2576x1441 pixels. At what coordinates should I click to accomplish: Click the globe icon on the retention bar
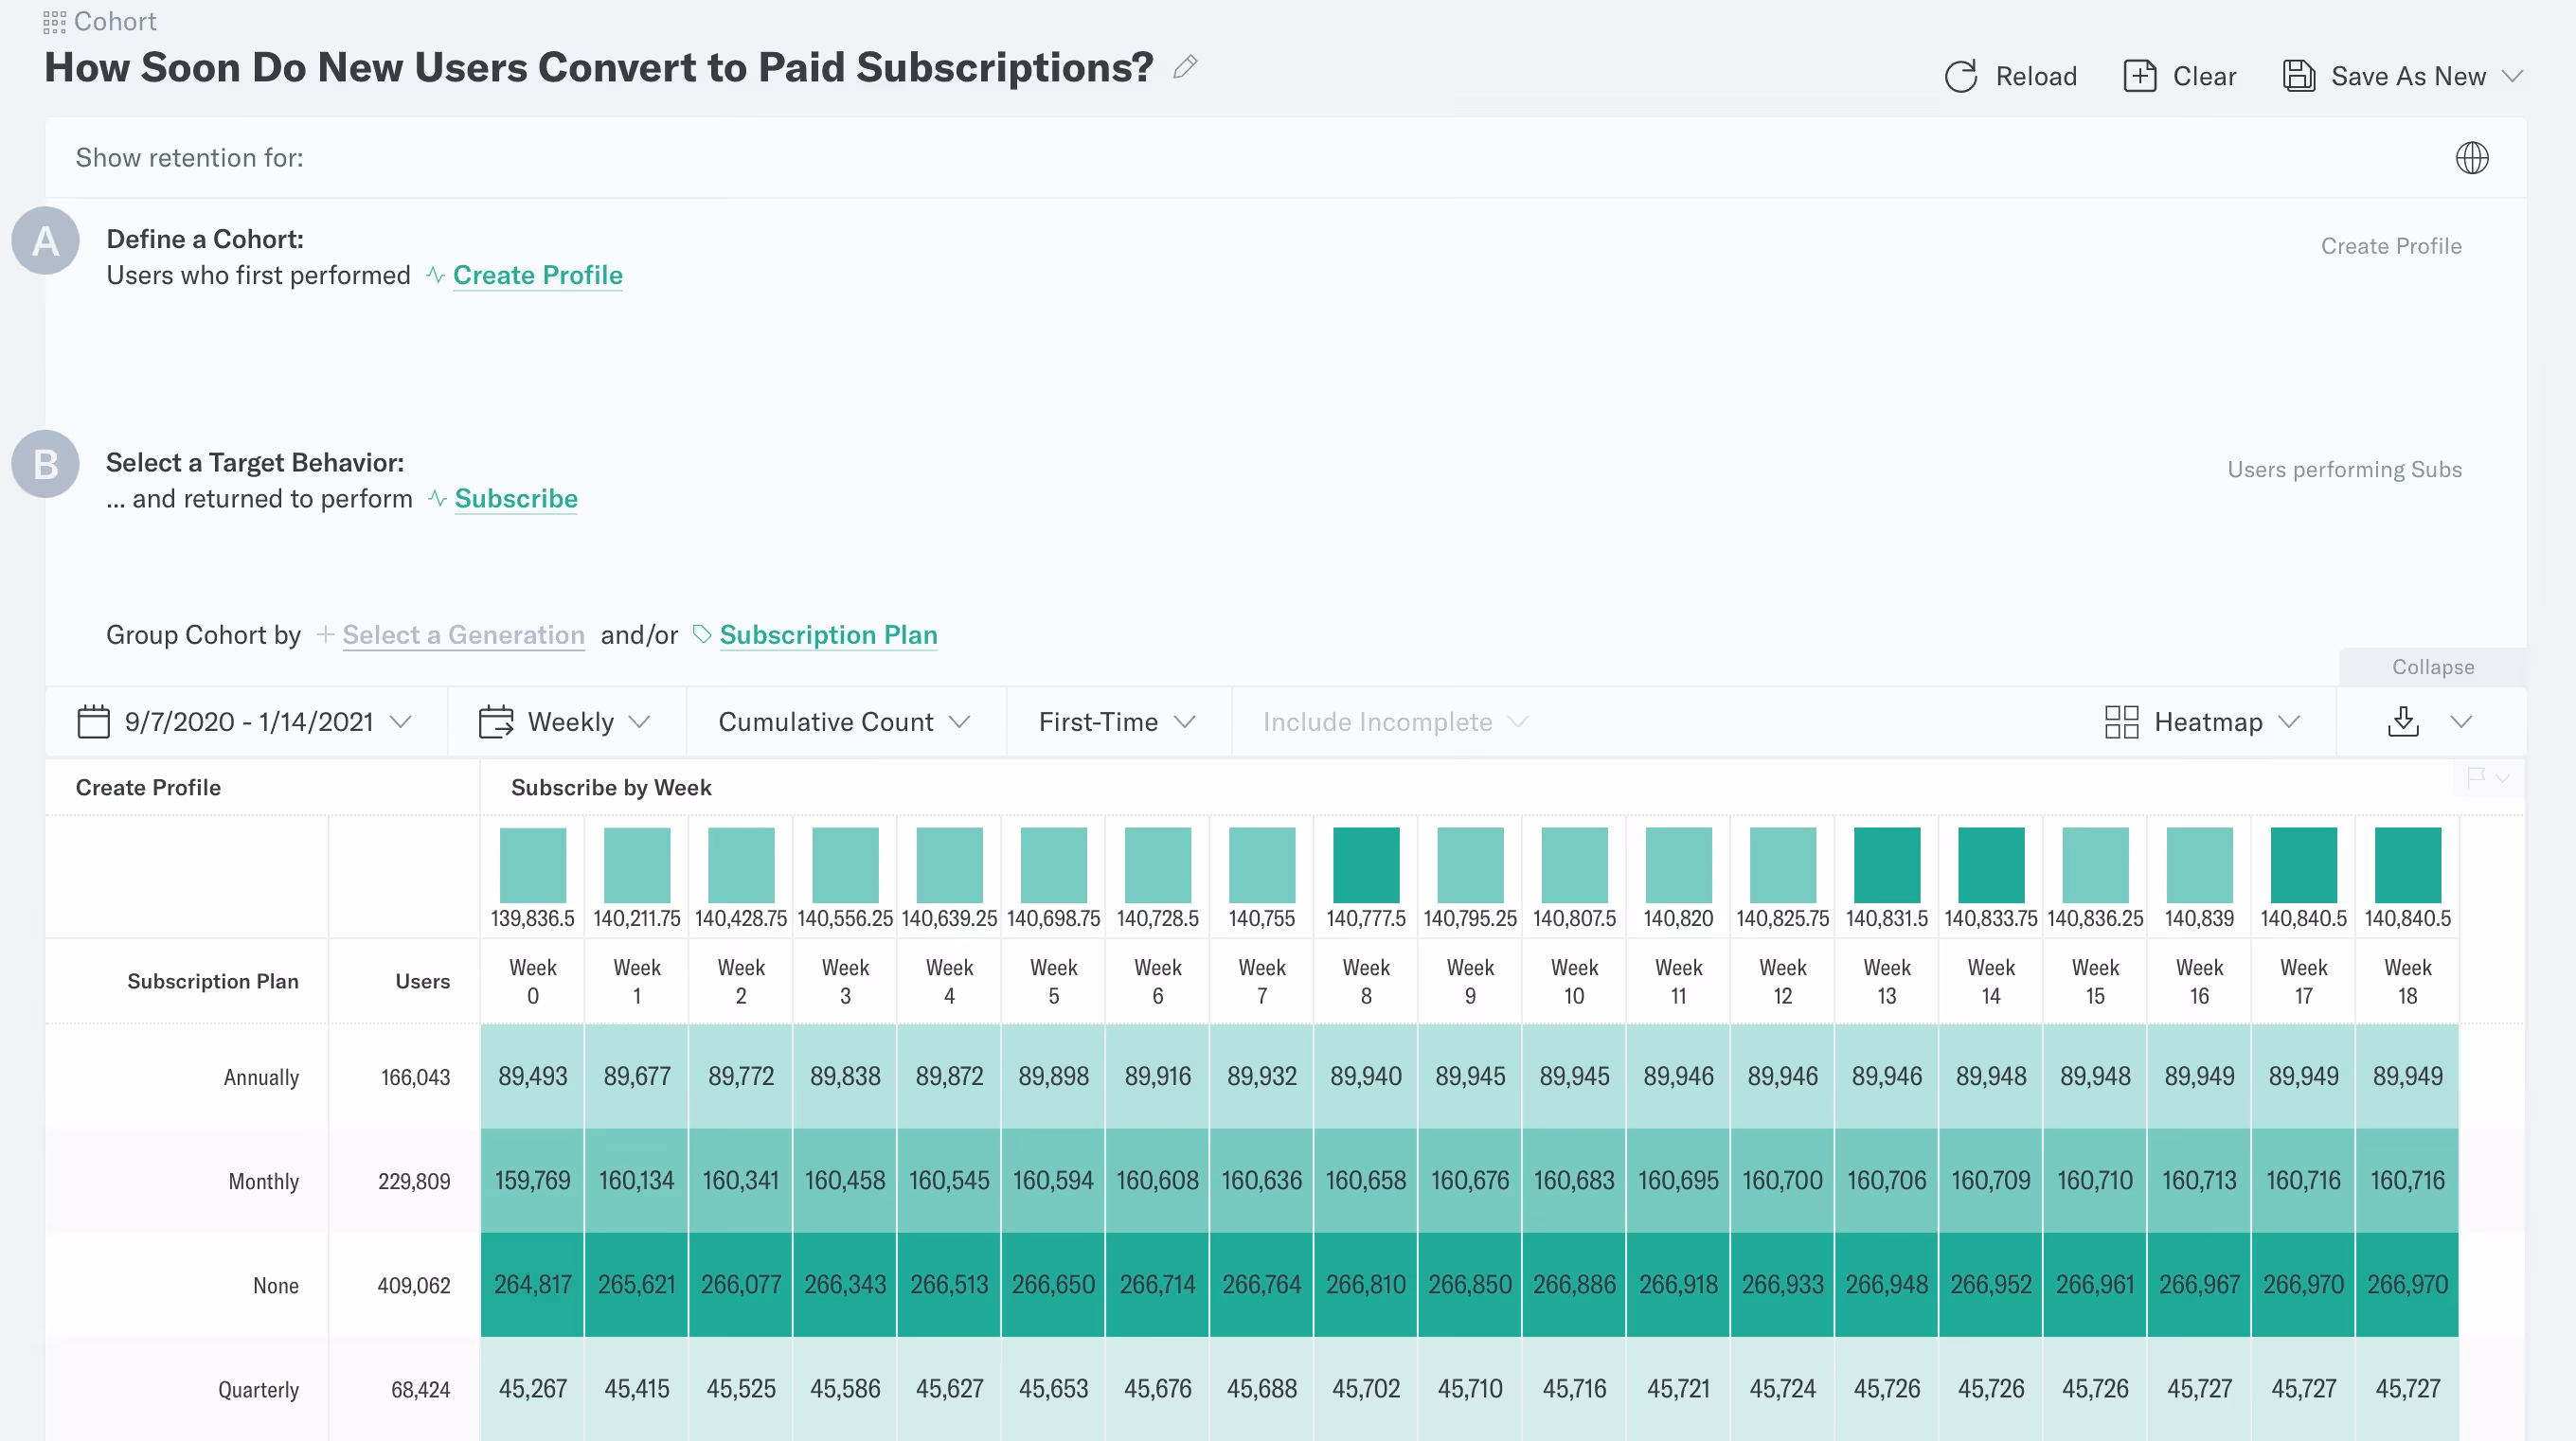point(2472,158)
